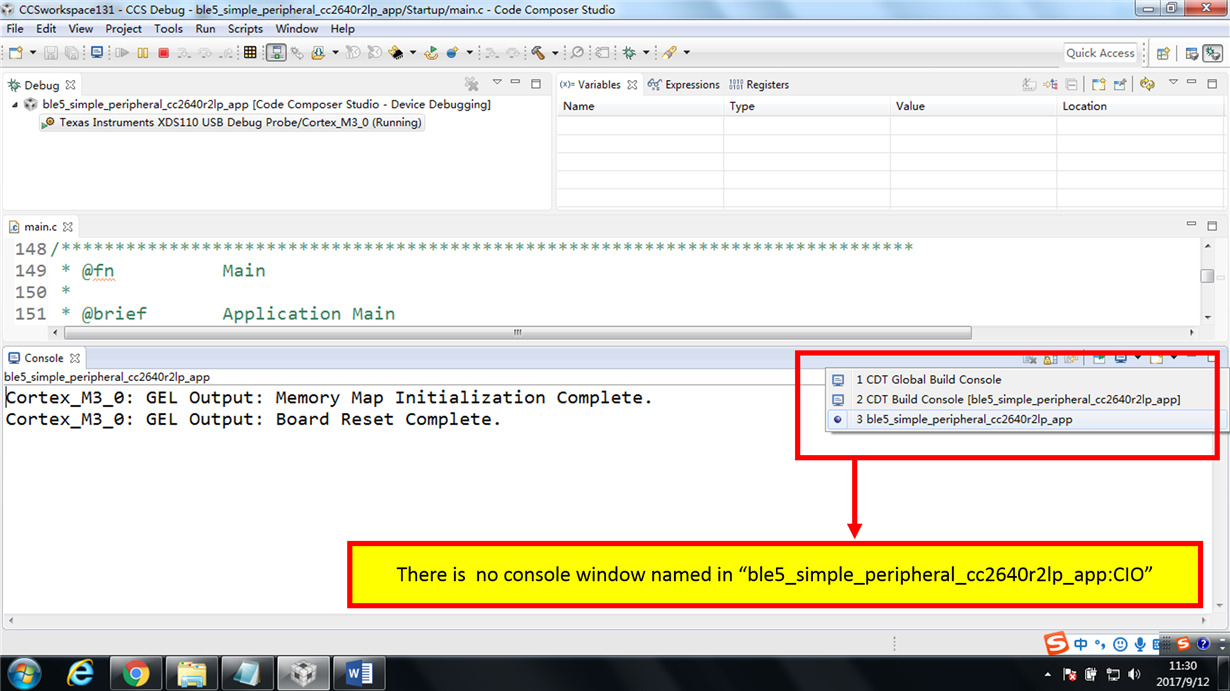Open the New file dropdown arrow
This screenshot has height=691, width=1230.
click(x=32, y=52)
